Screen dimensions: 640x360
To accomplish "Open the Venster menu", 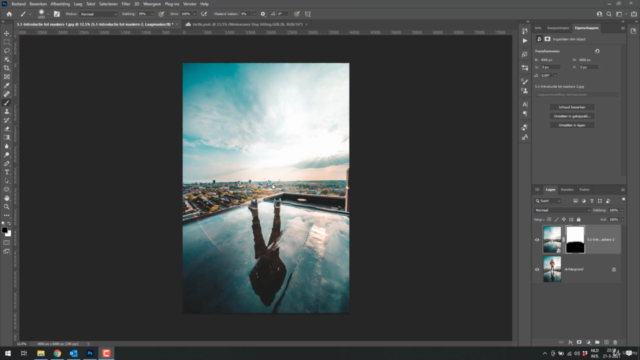I will (x=190, y=4).
